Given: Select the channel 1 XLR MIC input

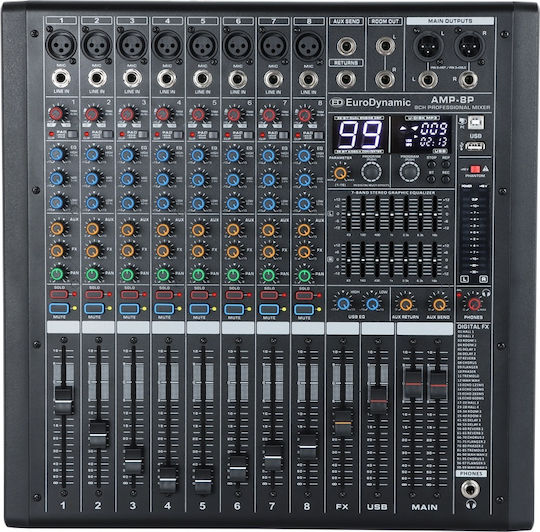Looking at the screenshot, I should point(61,45).
